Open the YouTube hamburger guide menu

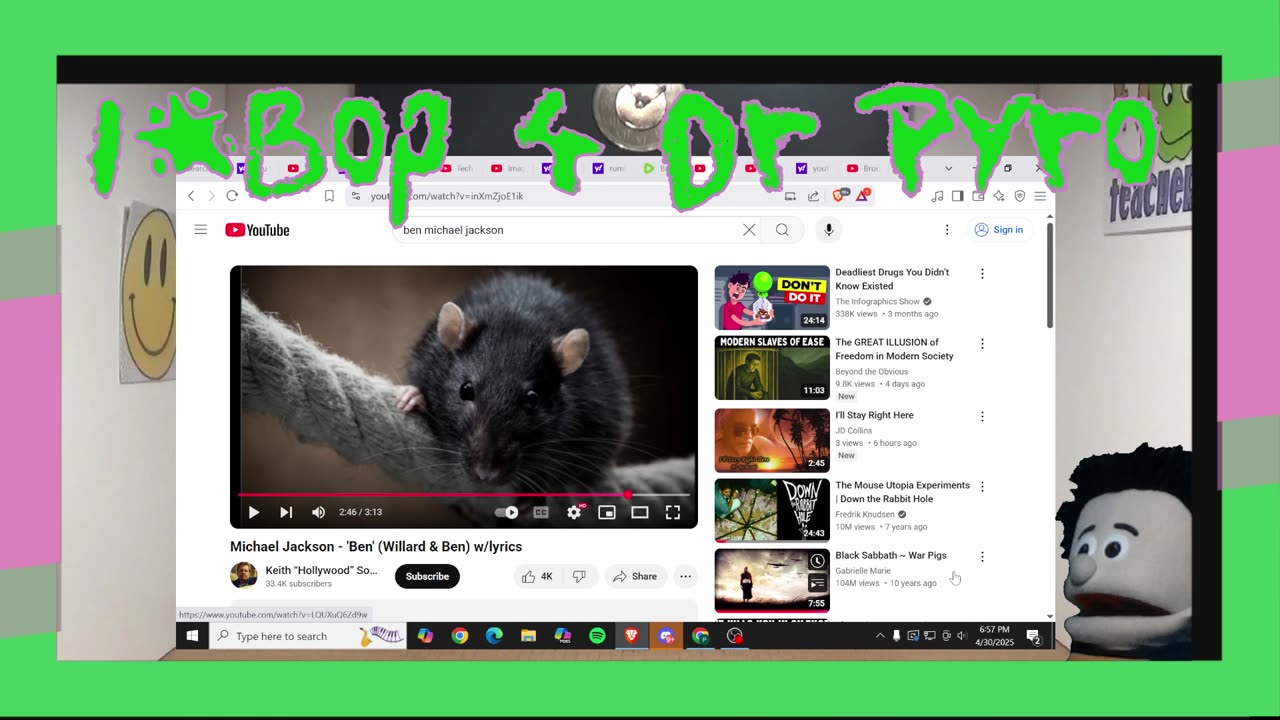(x=200, y=230)
